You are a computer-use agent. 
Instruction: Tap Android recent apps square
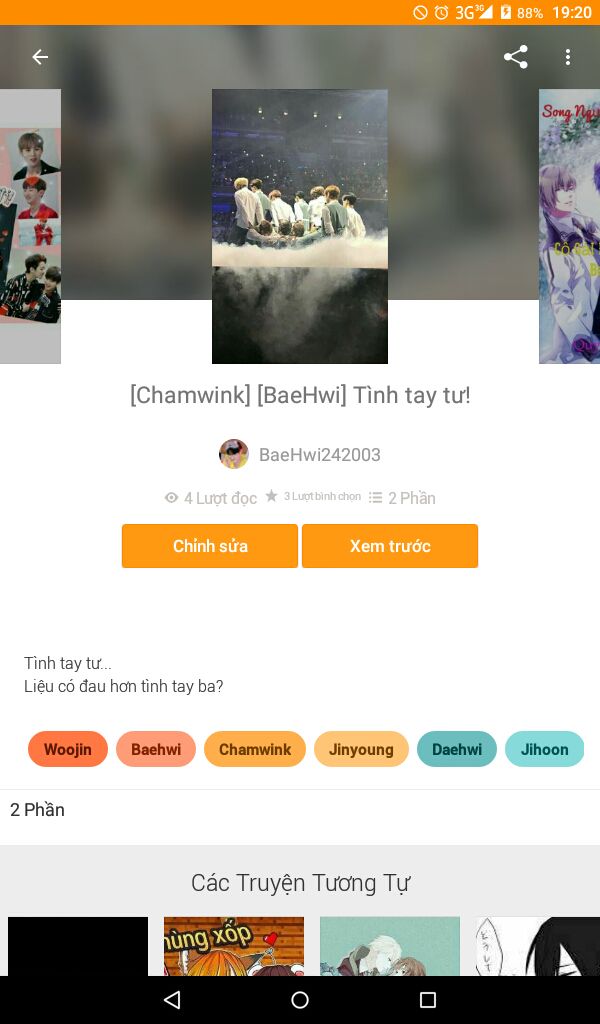click(x=428, y=1000)
